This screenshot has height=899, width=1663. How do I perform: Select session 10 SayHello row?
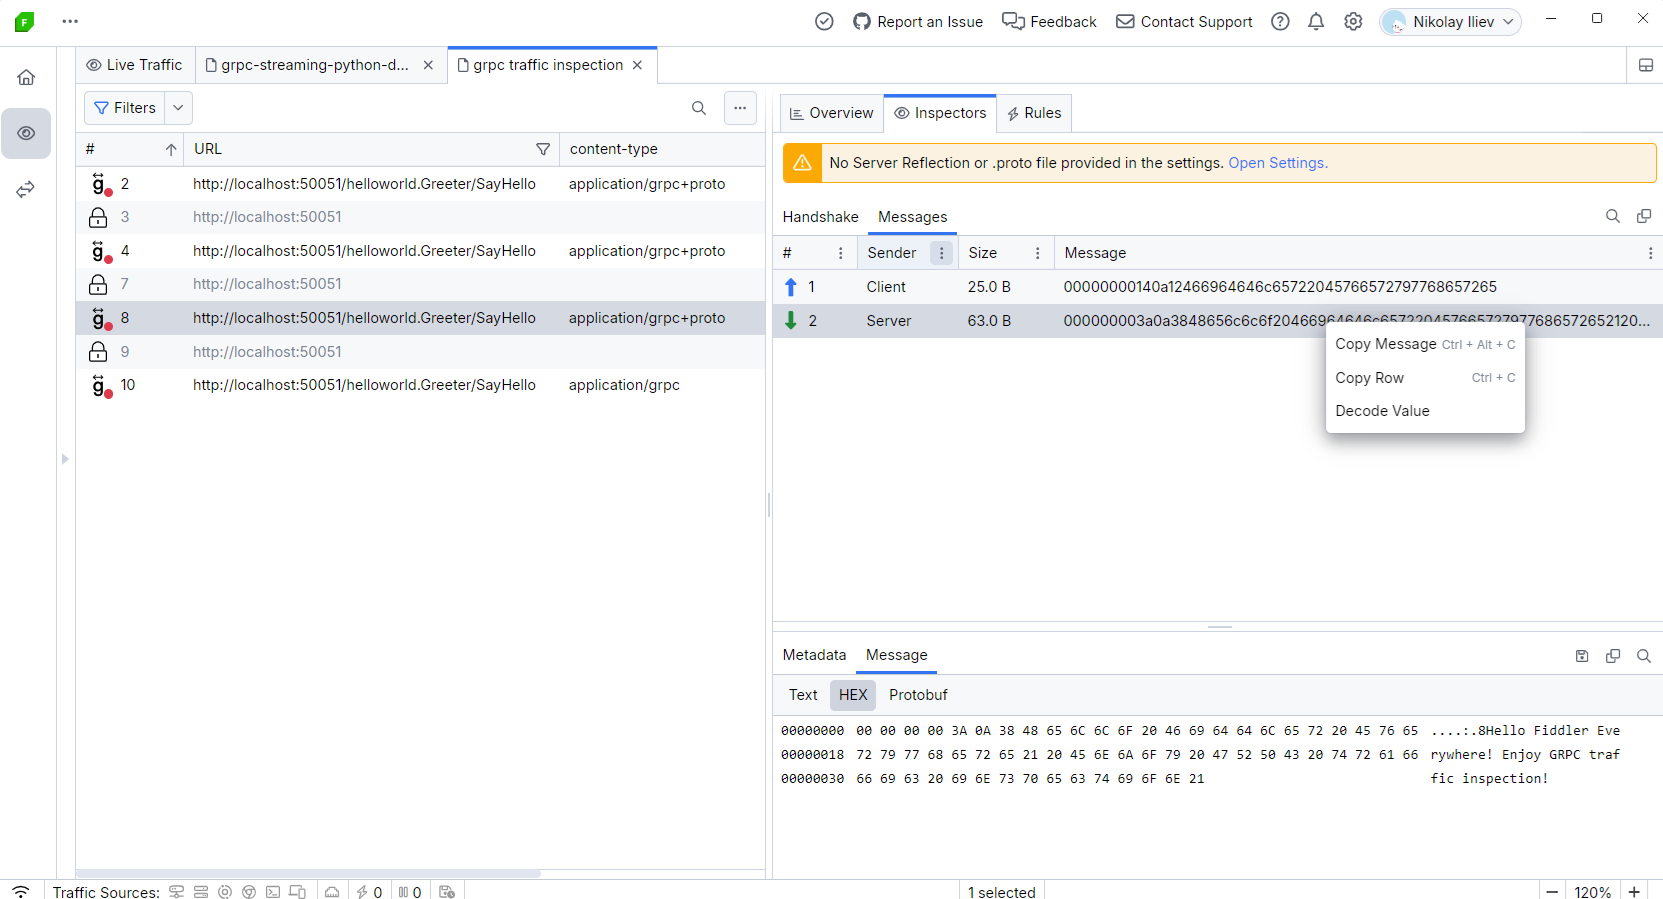(421, 385)
